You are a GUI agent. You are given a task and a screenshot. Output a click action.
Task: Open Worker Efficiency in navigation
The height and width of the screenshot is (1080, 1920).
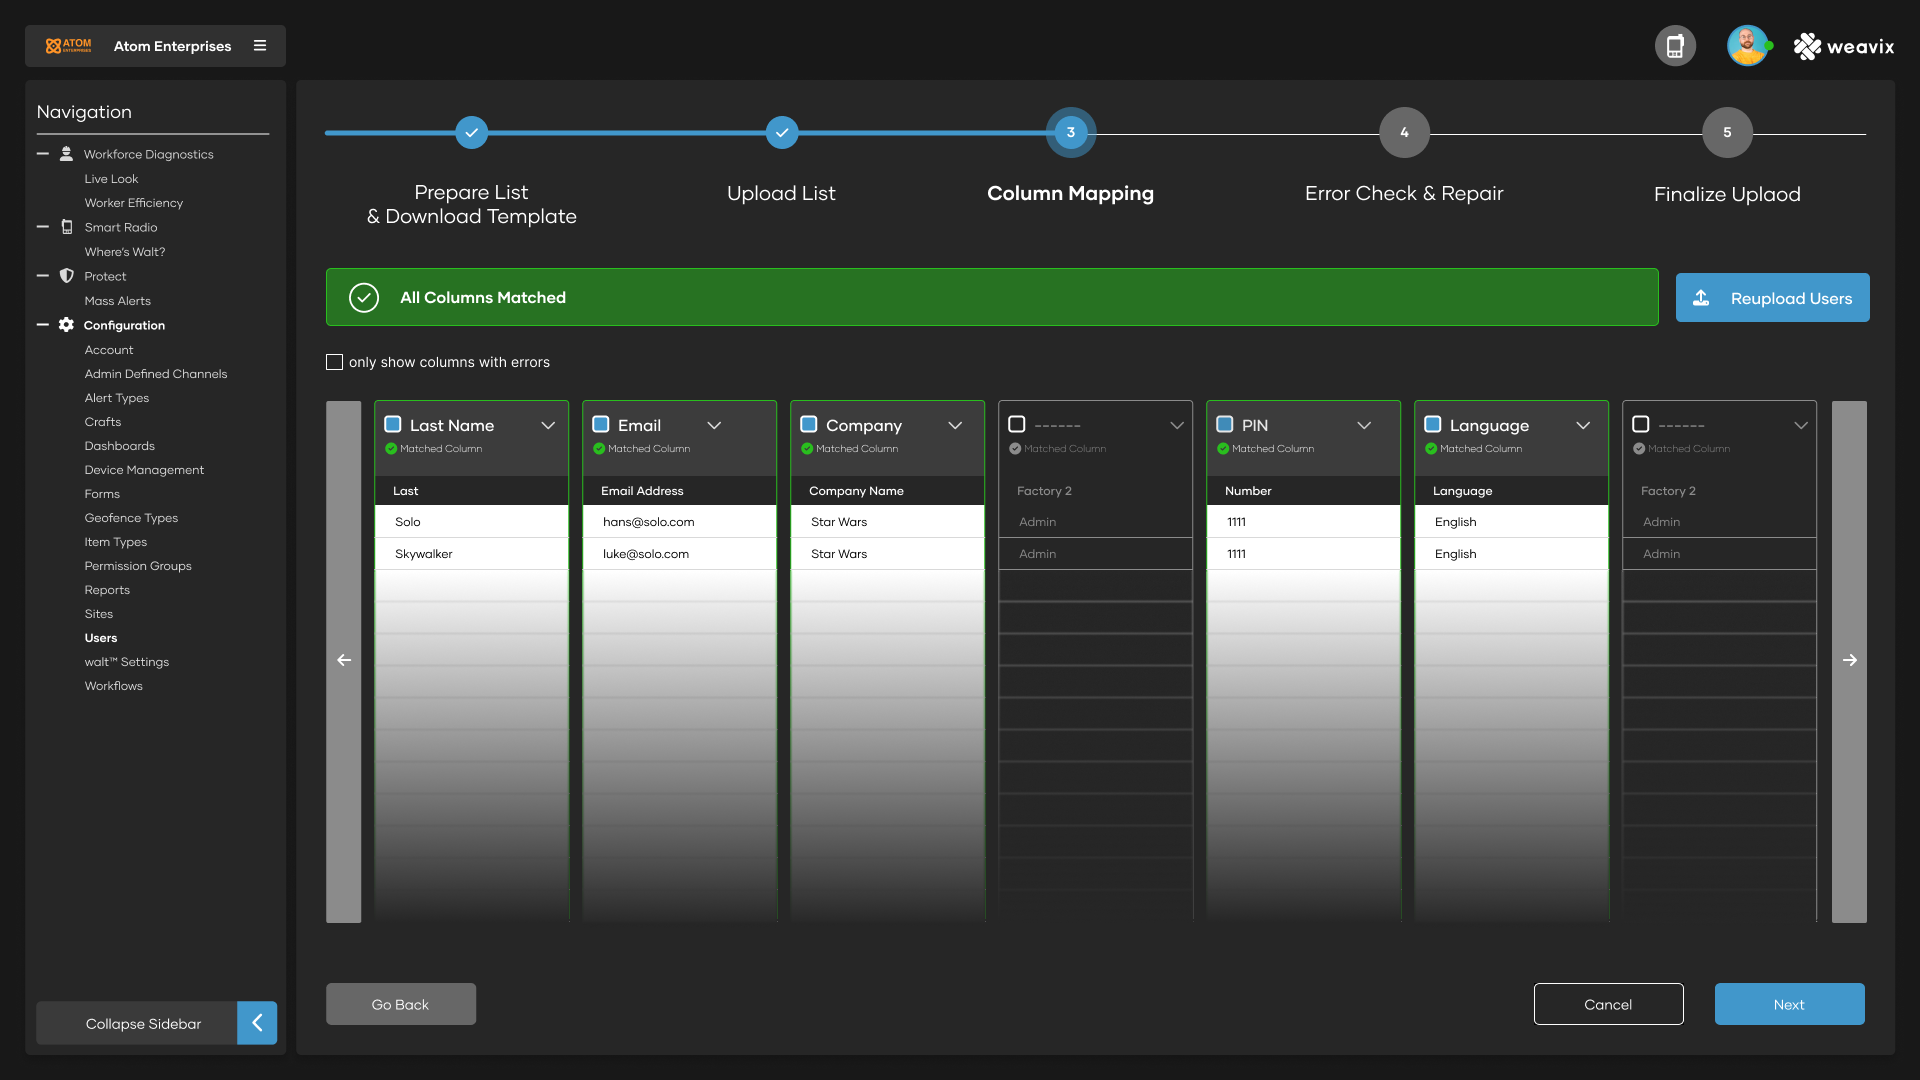coord(134,203)
